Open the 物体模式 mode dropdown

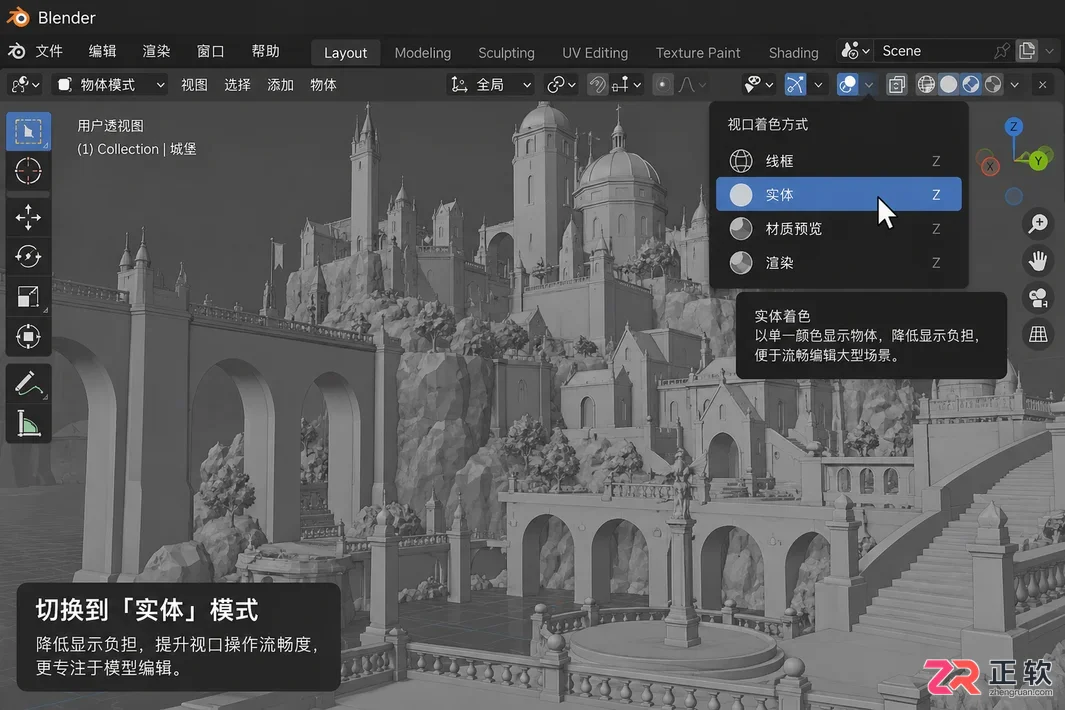(x=111, y=85)
